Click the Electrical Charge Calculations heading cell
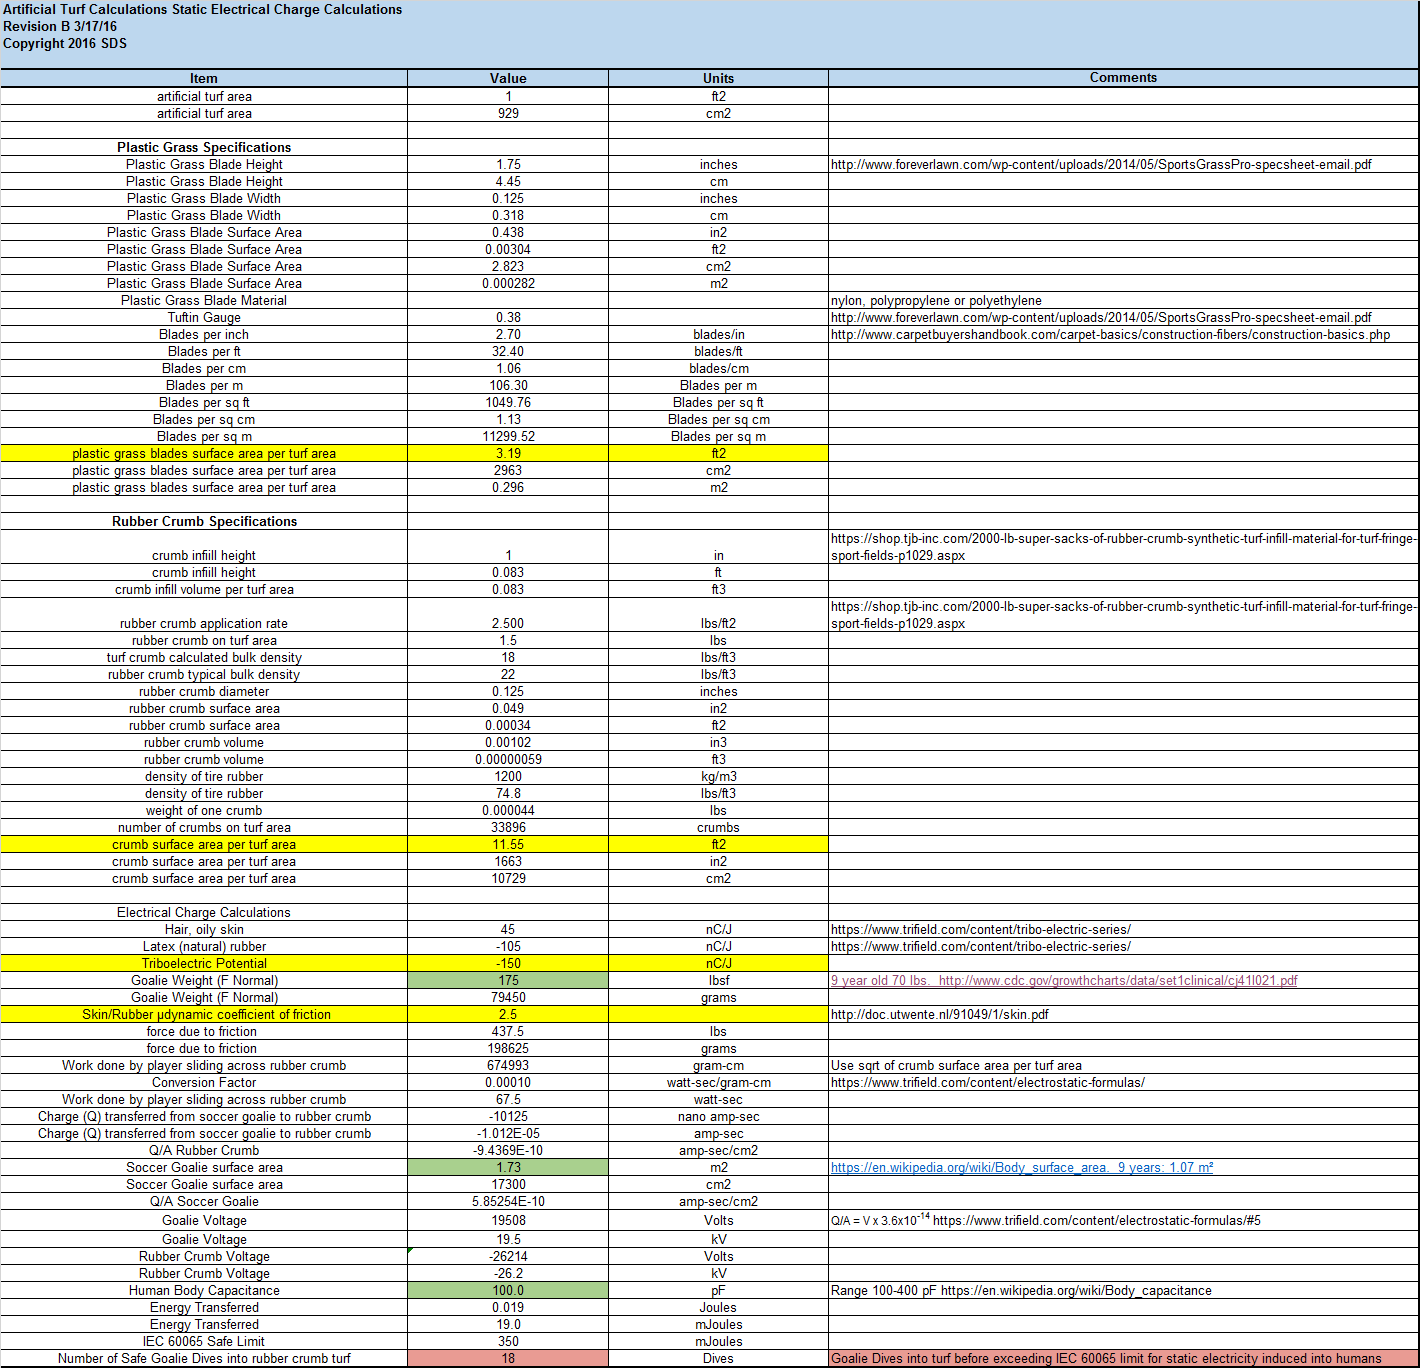Image resolution: width=1420 pixels, height=1368 pixels. 204,912
